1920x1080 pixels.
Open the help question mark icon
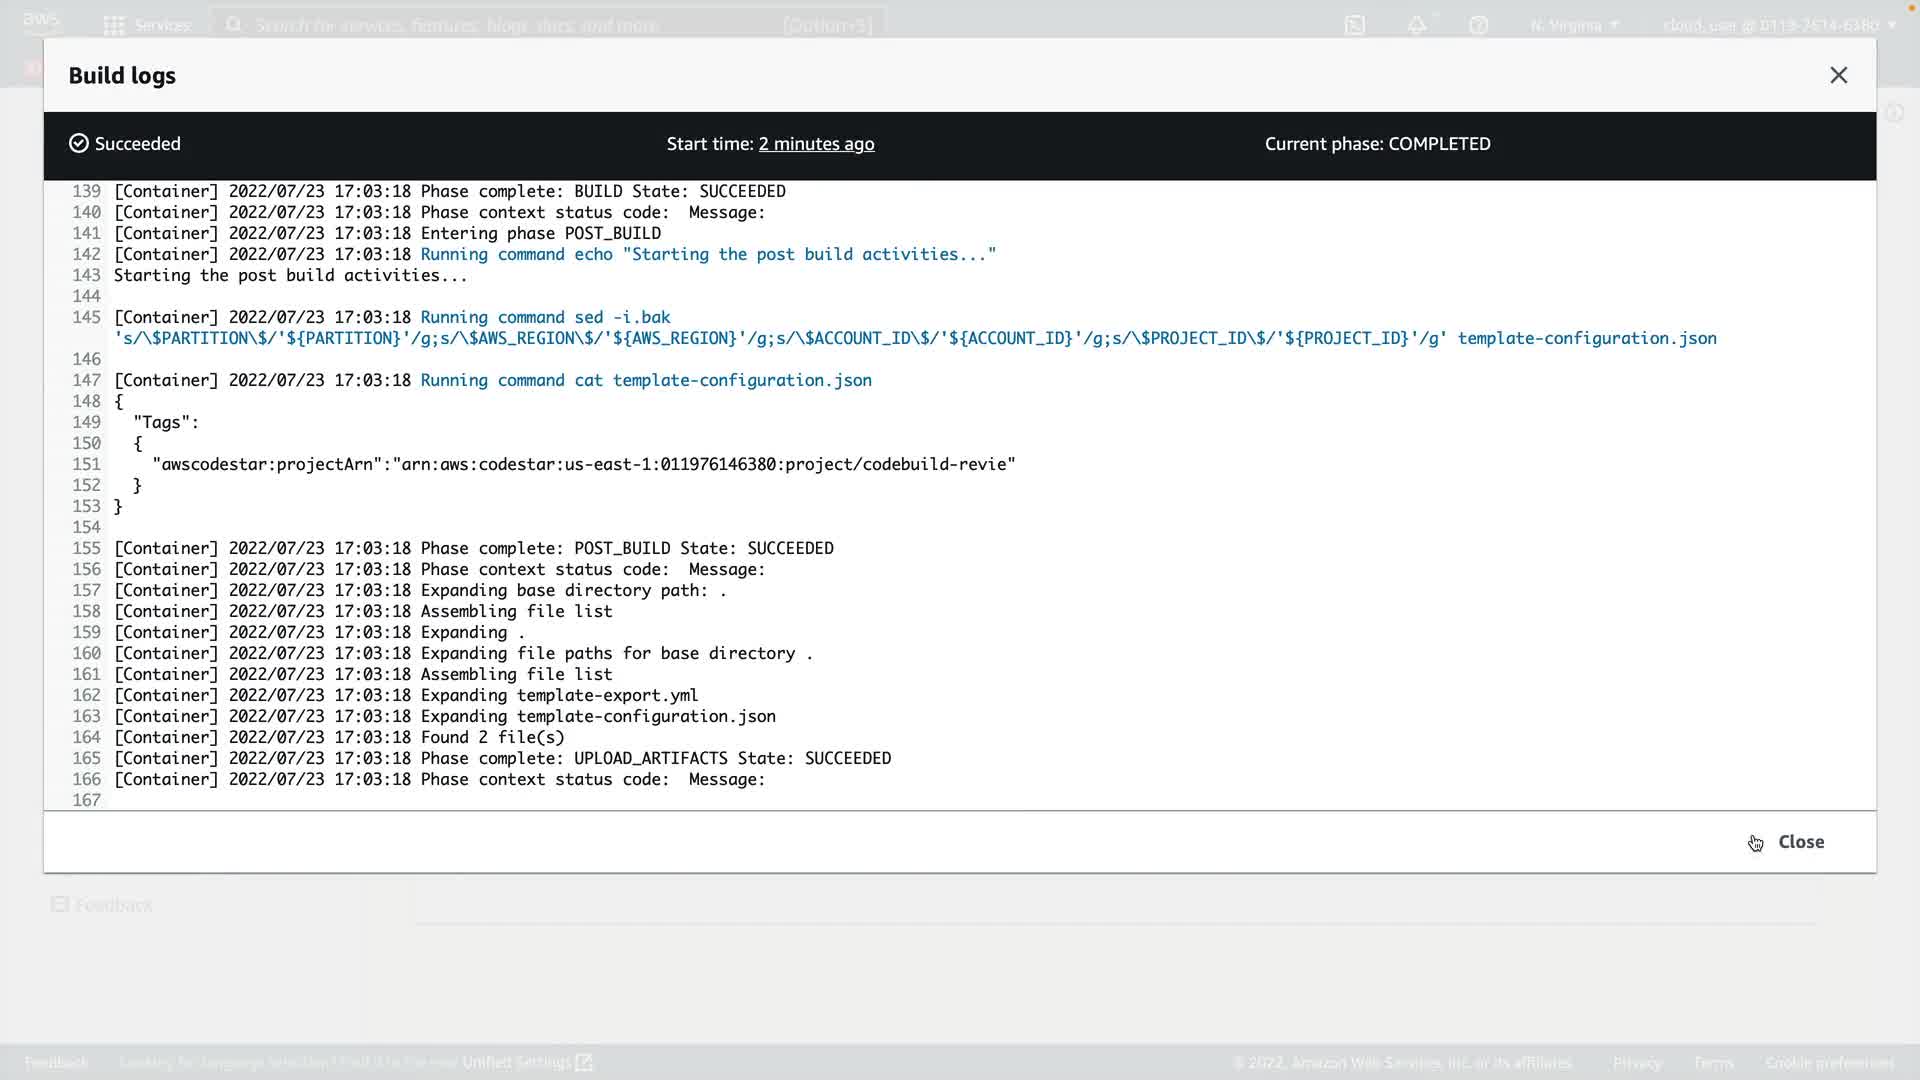pyautogui.click(x=1479, y=25)
